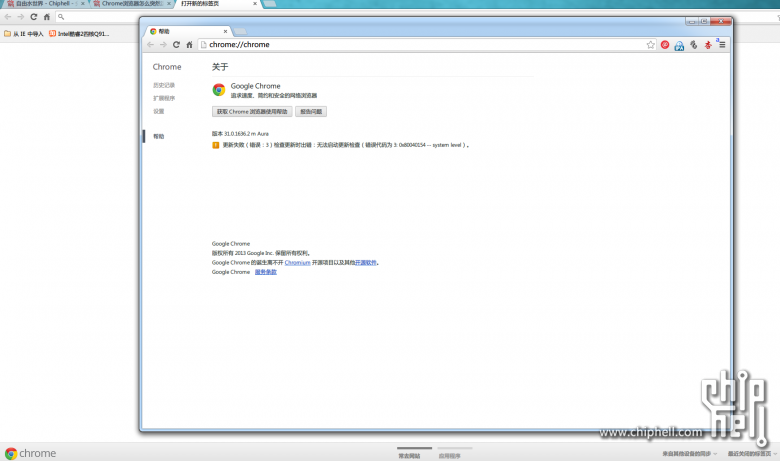Open the 服务条款 link

[x=266, y=272]
